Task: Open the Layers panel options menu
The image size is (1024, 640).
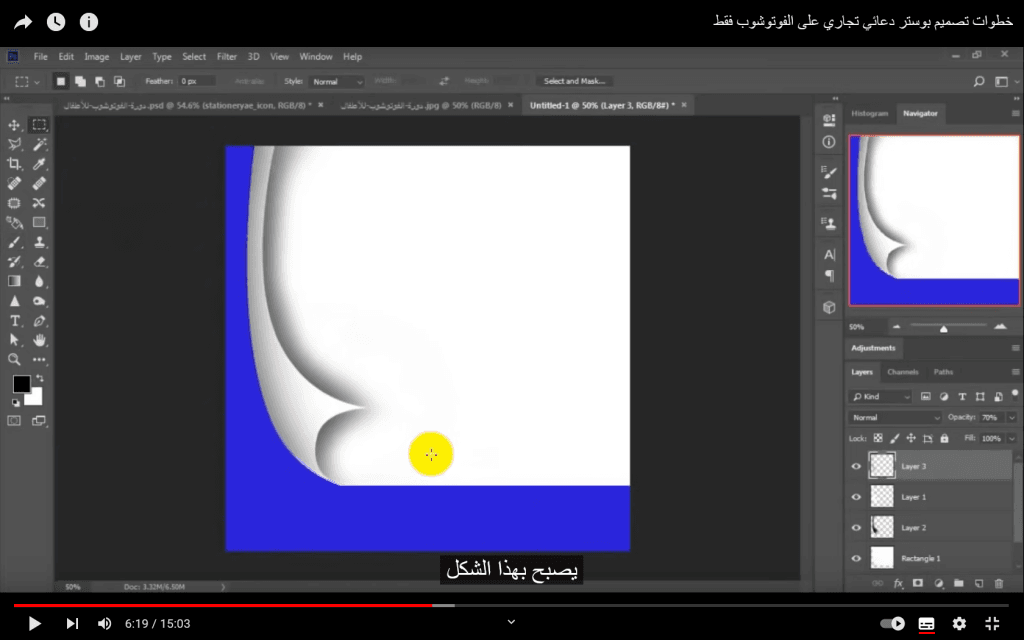Action: point(1016,372)
